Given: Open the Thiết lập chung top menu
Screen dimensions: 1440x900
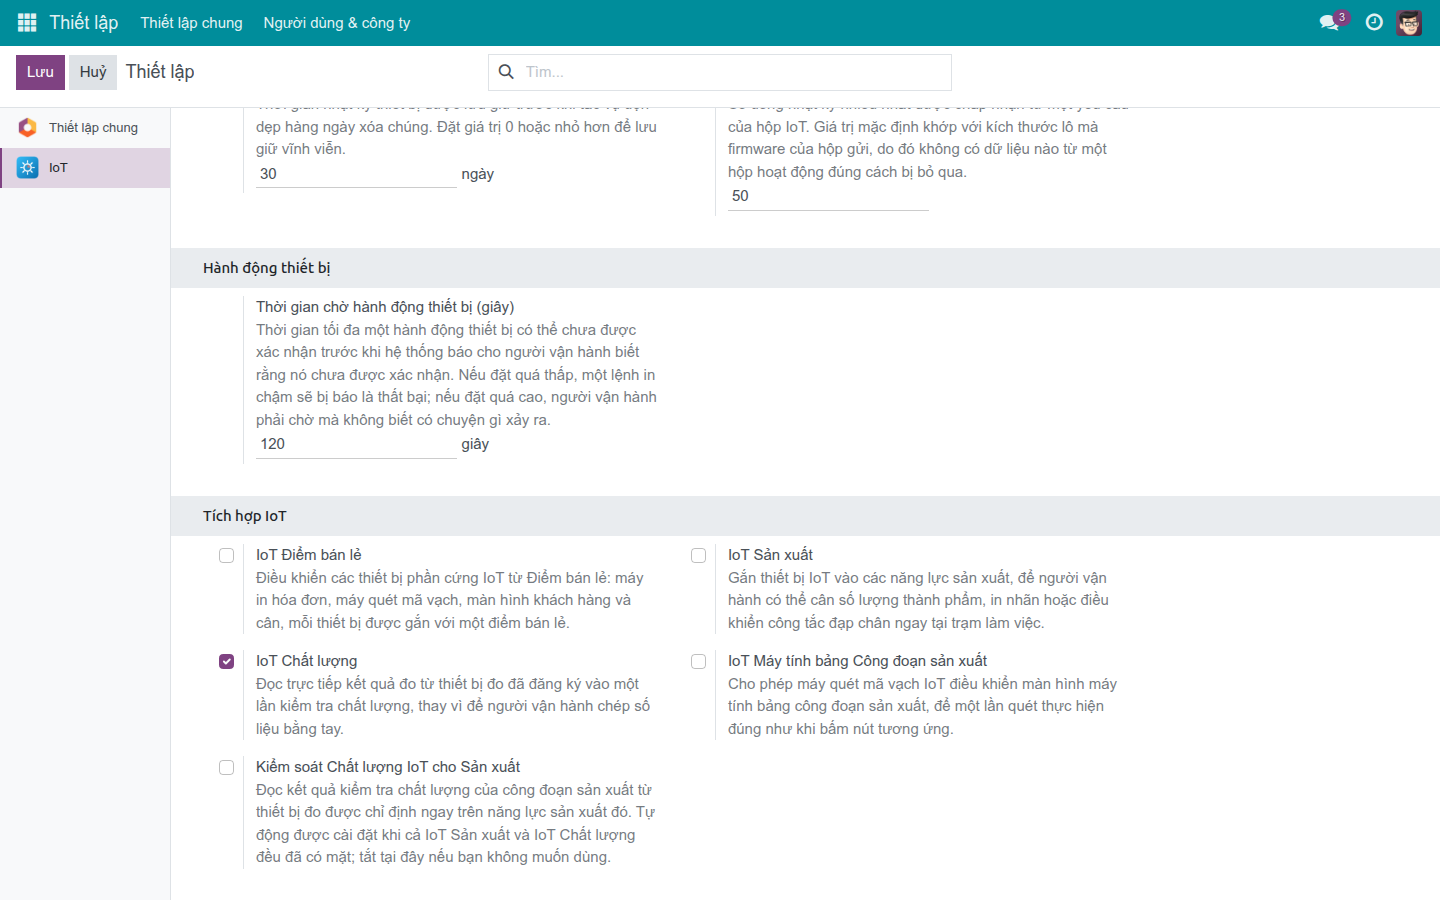Looking at the screenshot, I should point(191,23).
